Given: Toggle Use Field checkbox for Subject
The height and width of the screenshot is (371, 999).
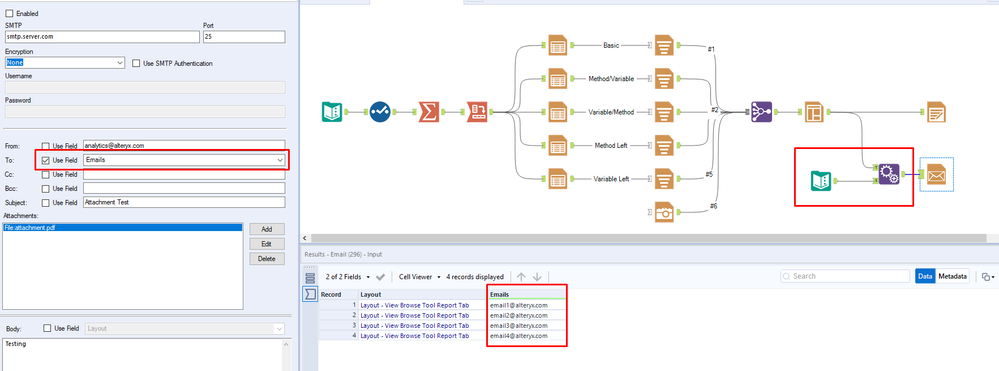Looking at the screenshot, I should pyautogui.click(x=45, y=202).
